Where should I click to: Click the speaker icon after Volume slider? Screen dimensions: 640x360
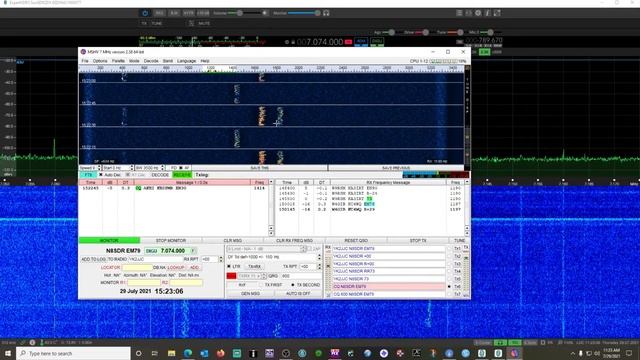coord(265,13)
